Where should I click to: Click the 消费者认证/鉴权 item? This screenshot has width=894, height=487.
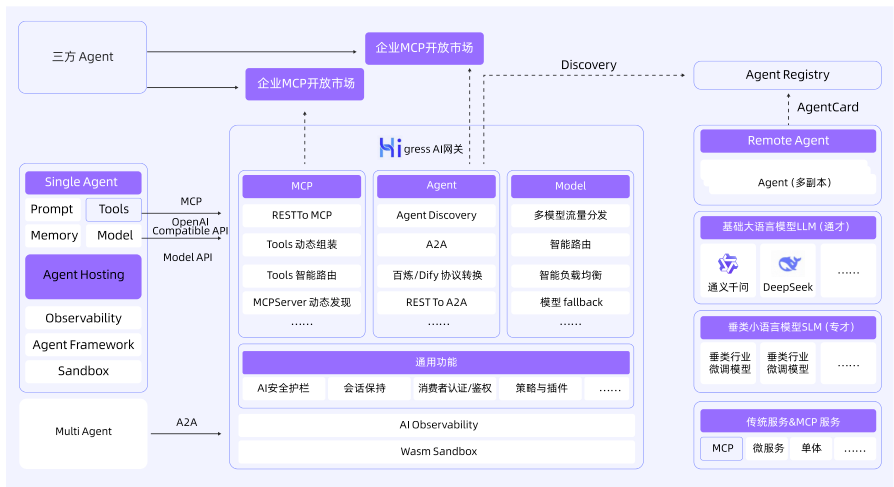click(x=454, y=388)
